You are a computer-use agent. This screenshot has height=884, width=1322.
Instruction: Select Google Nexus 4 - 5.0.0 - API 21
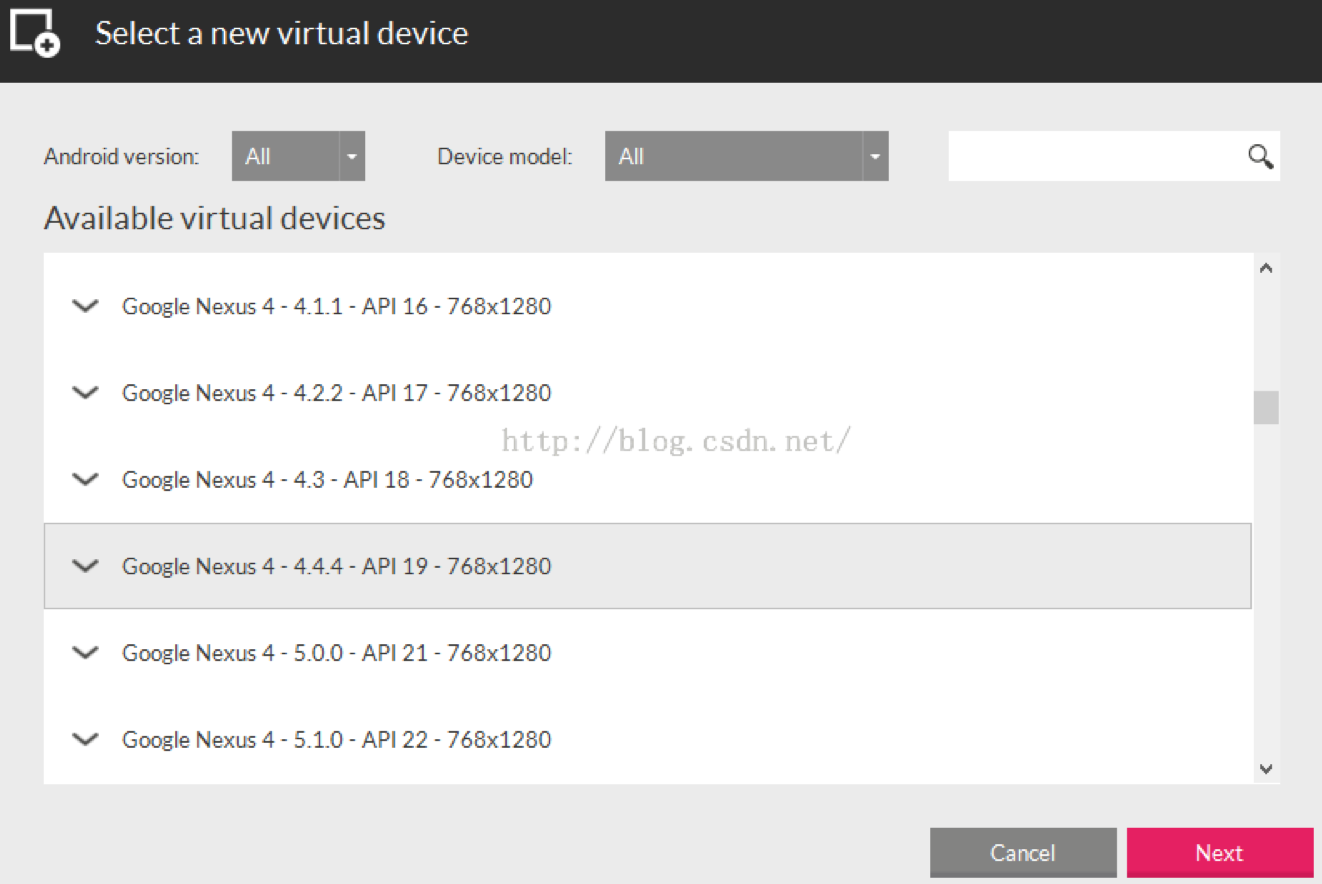(x=648, y=653)
